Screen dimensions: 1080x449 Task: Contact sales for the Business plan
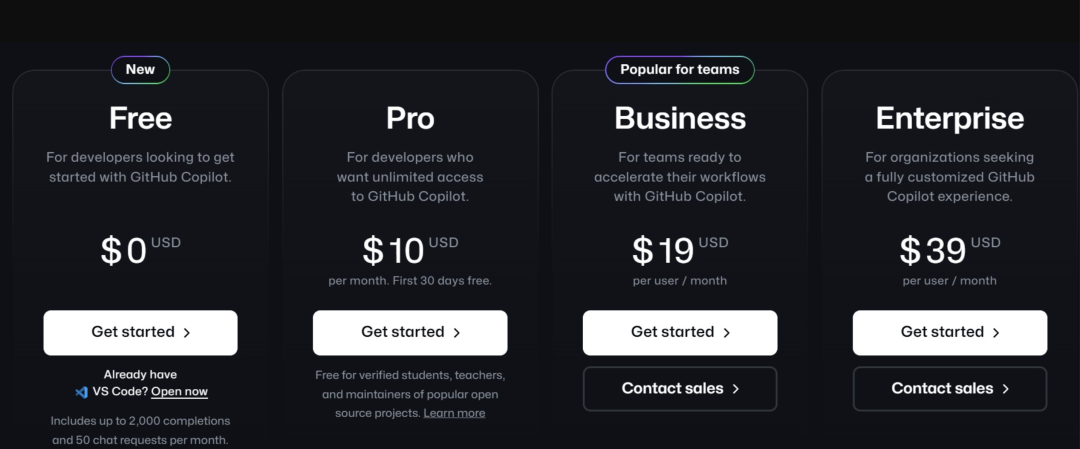(x=680, y=389)
